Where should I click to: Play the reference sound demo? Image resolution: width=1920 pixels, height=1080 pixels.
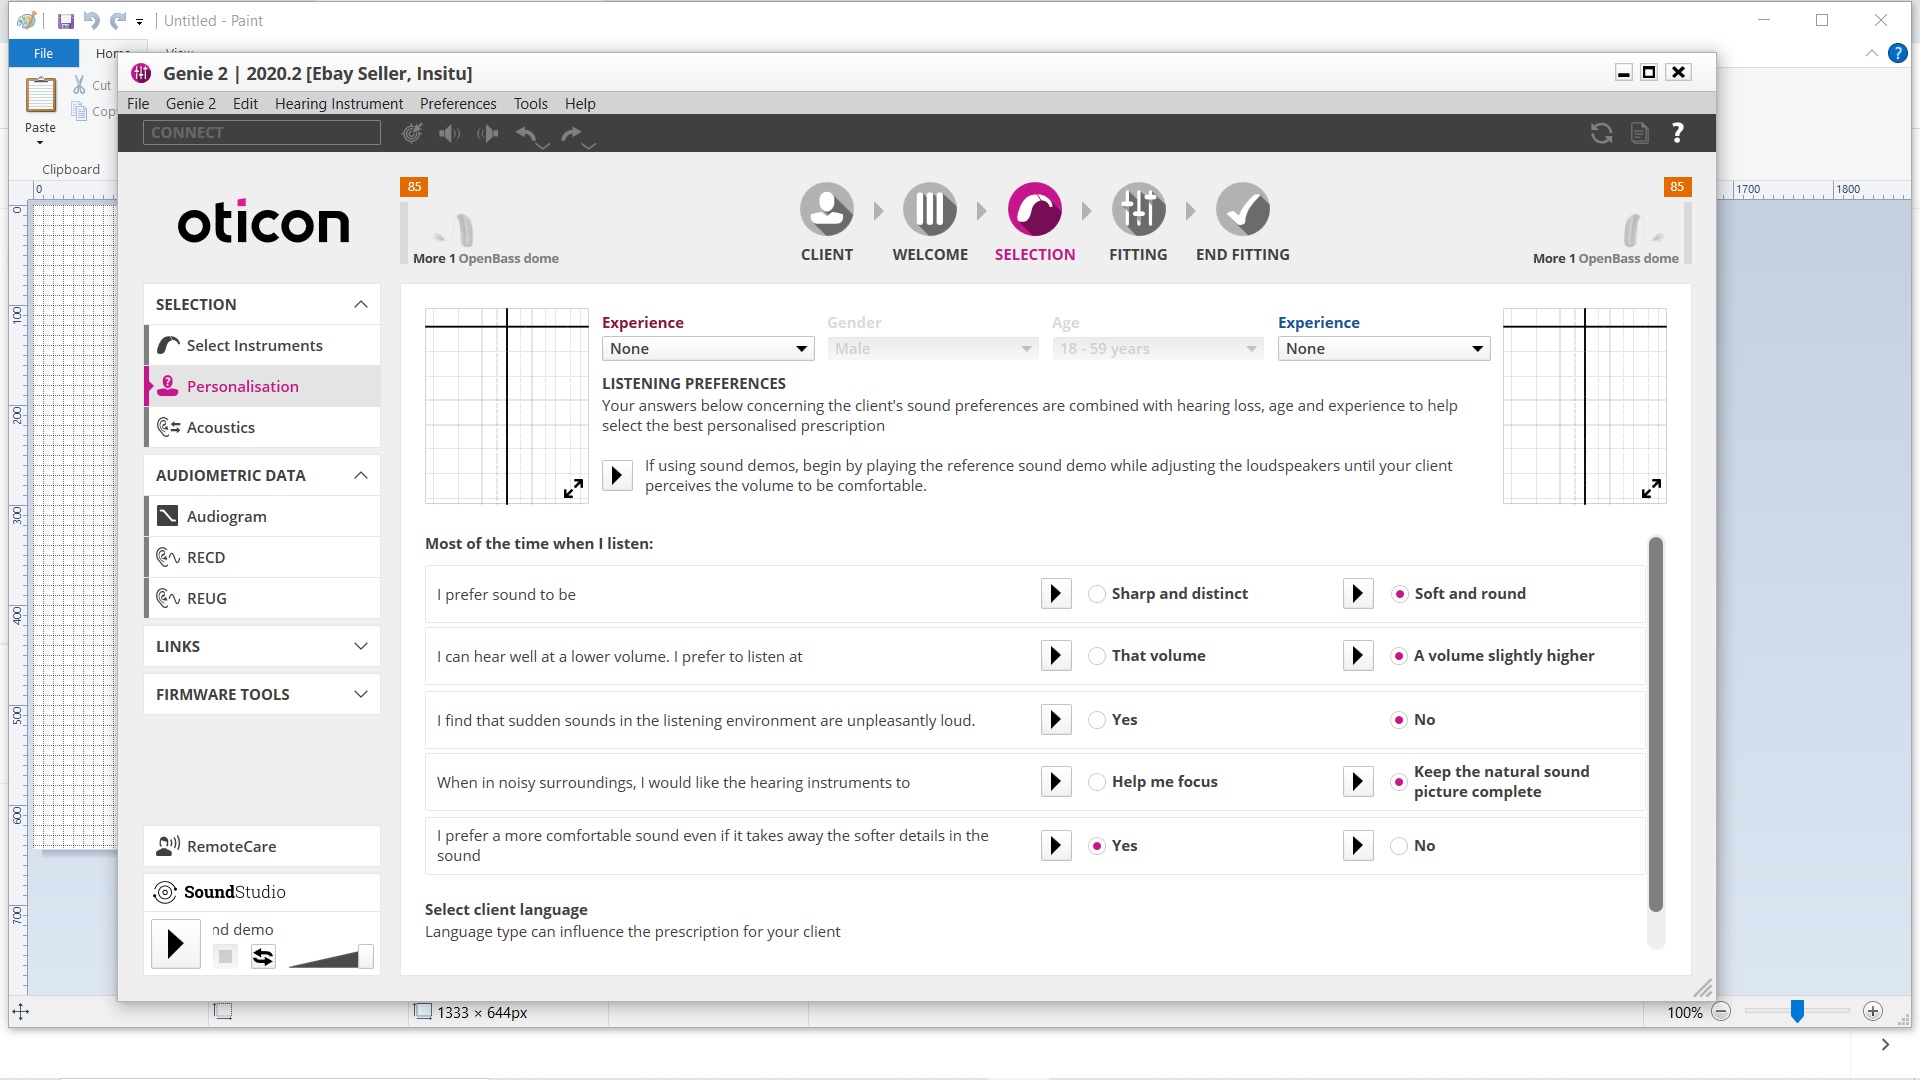(x=617, y=475)
